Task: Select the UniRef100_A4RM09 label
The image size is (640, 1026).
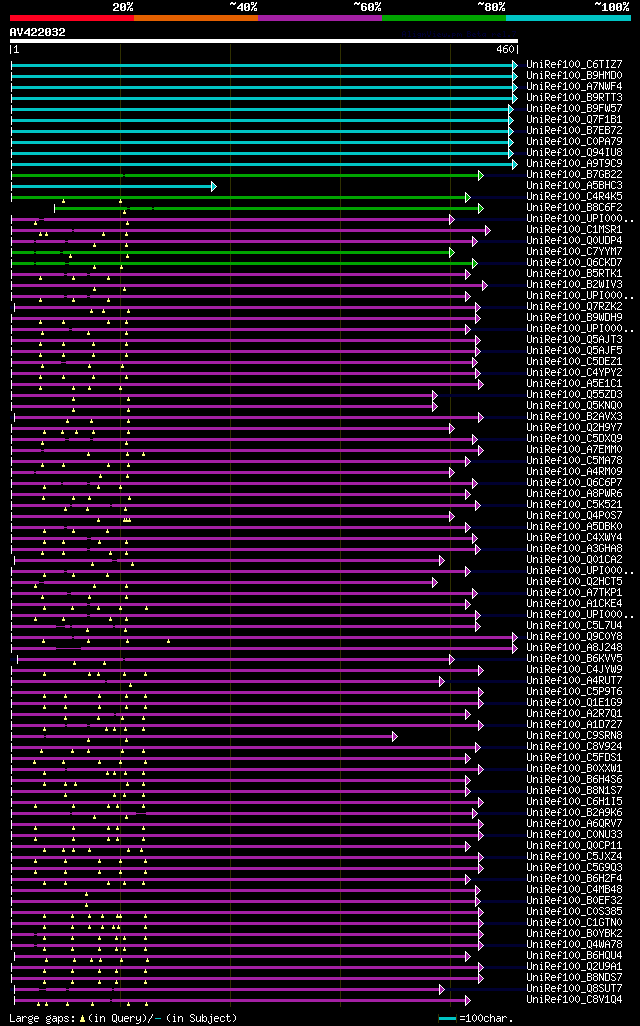Action: [575, 471]
